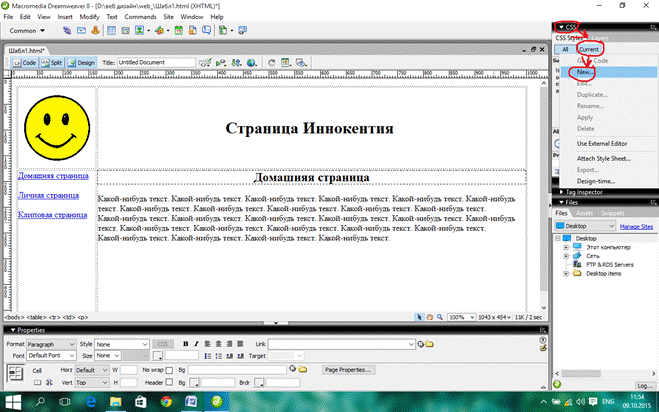
Task: Click the smiley face image
Action: (57, 127)
